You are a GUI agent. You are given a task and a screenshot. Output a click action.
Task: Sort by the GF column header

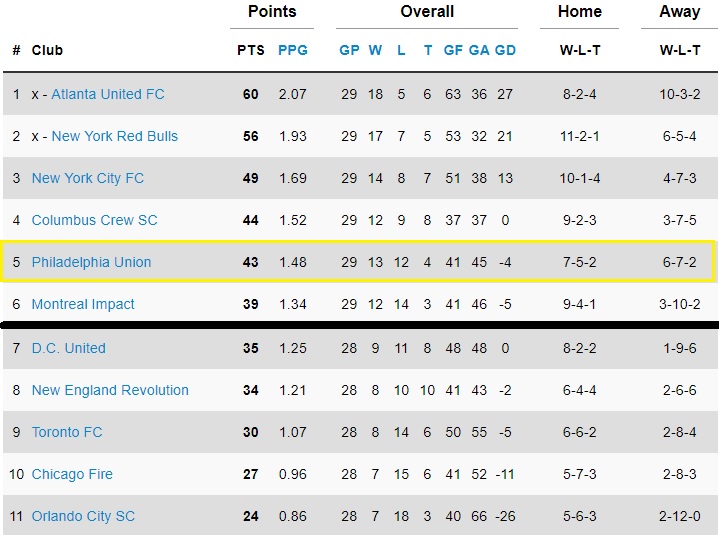(453, 50)
